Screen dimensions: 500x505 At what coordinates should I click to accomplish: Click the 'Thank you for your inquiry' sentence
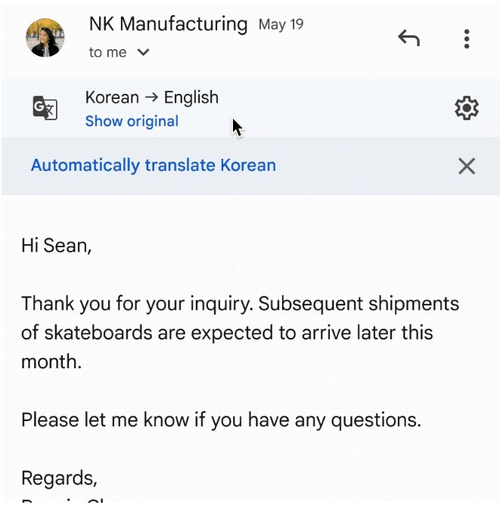pos(137,304)
